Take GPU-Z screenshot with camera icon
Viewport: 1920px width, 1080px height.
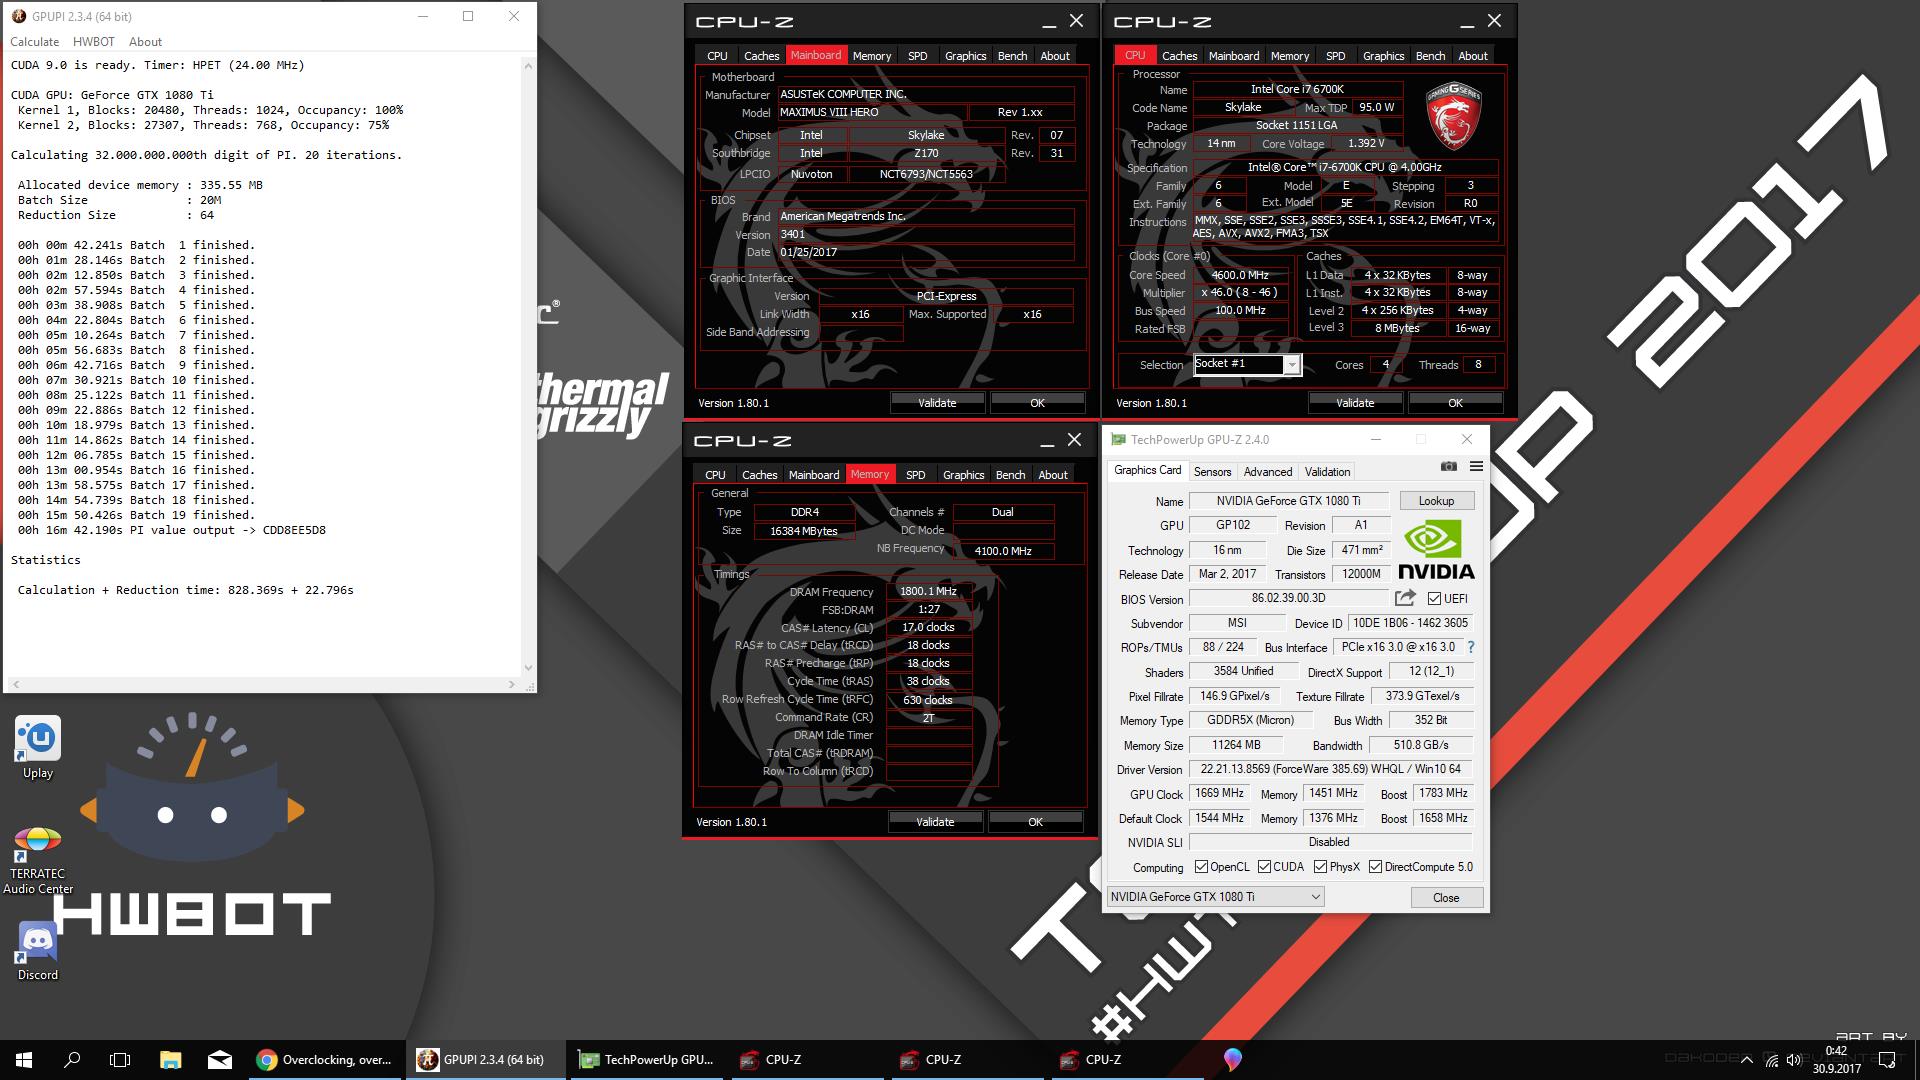(1448, 466)
